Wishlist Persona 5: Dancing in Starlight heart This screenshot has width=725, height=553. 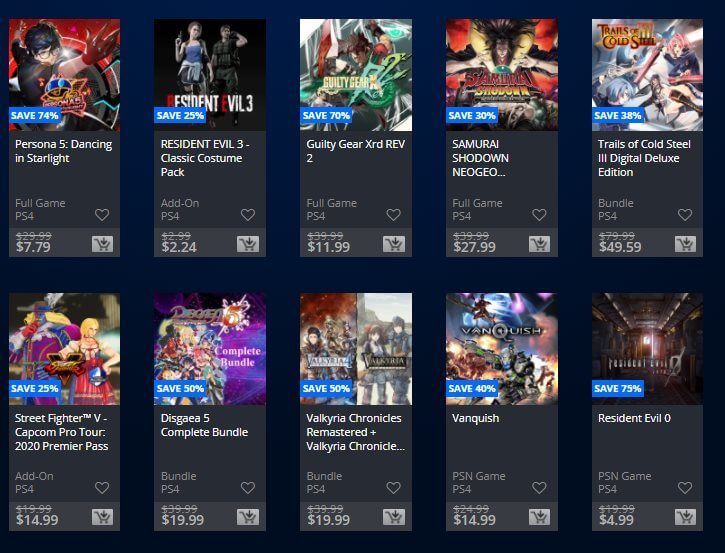click(102, 215)
